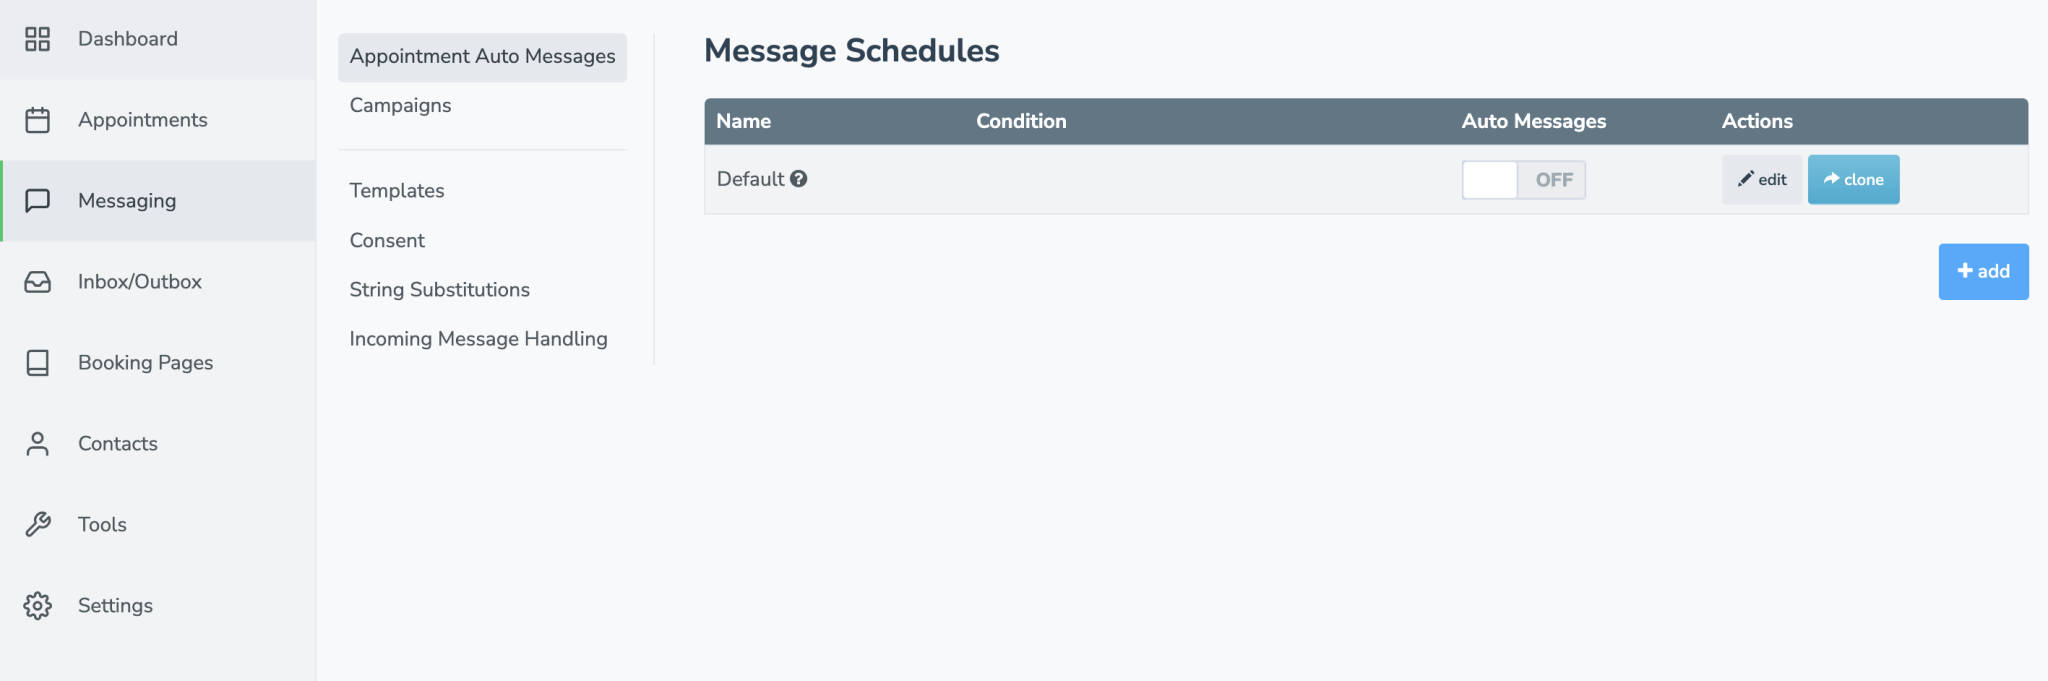2048x681 pixels.
Task: Click the Messaging chat bubble icon
Action: 37,201
